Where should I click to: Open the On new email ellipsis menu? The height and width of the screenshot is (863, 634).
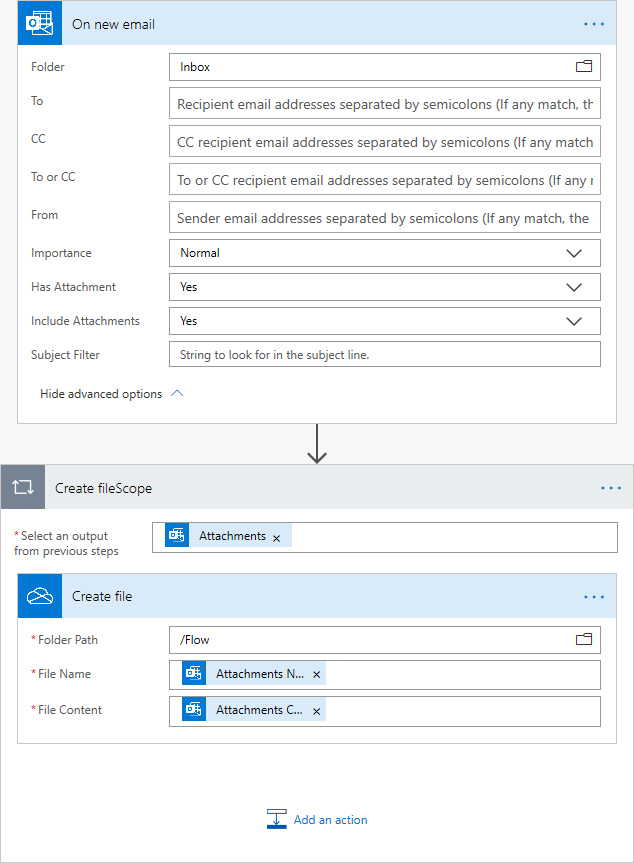pyautogui.click(x=594, y=23)
